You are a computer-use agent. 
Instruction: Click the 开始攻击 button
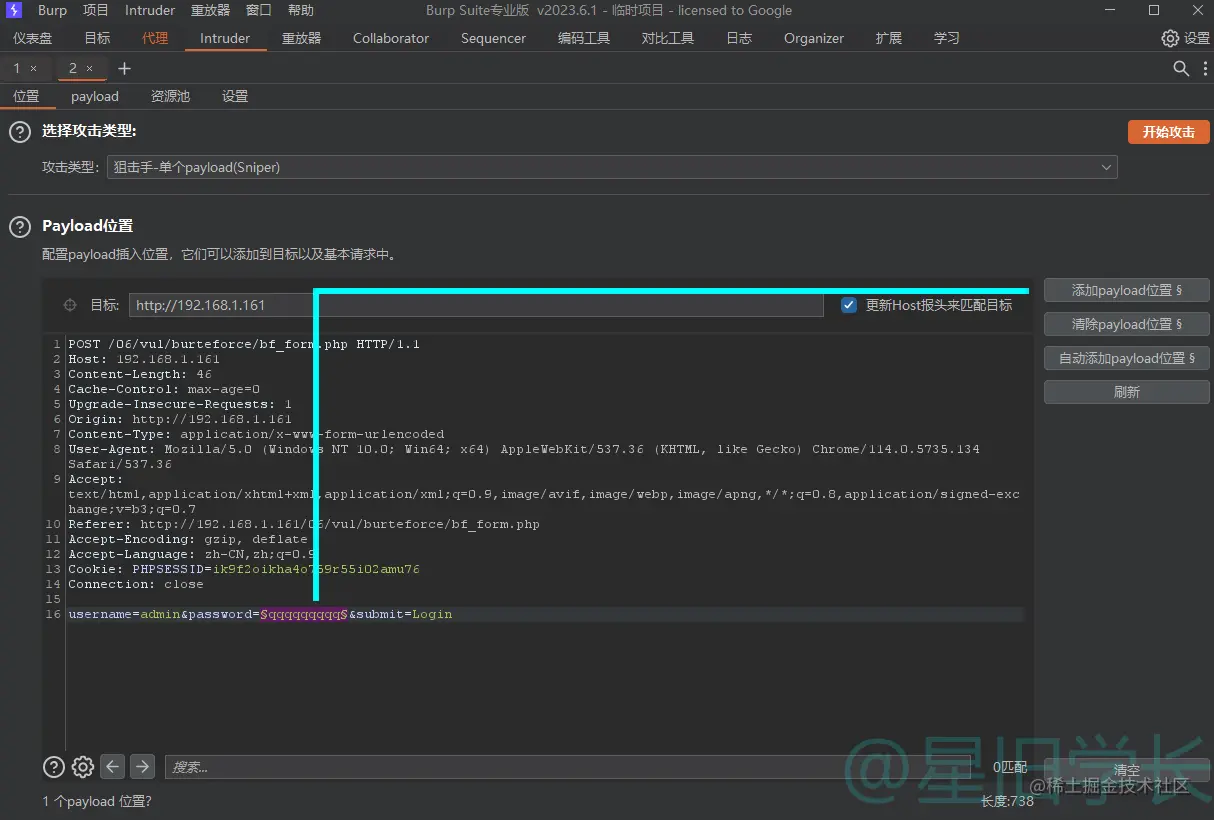(1168, 132)
